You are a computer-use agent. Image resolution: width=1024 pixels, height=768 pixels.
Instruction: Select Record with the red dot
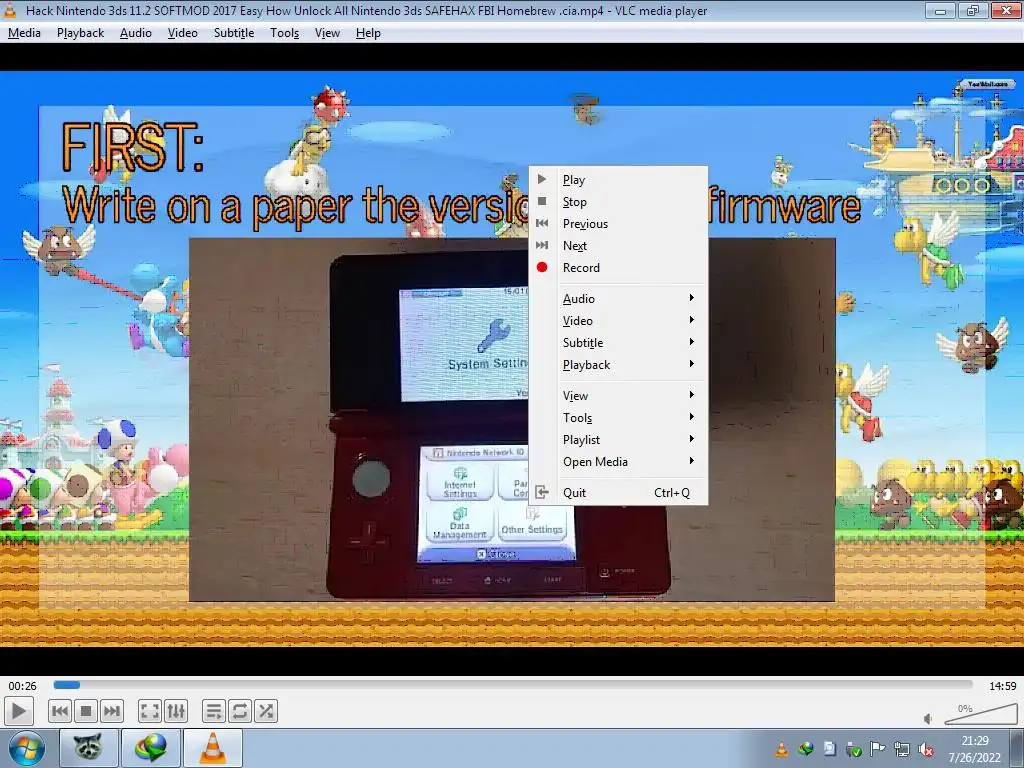tap(618, 268)
